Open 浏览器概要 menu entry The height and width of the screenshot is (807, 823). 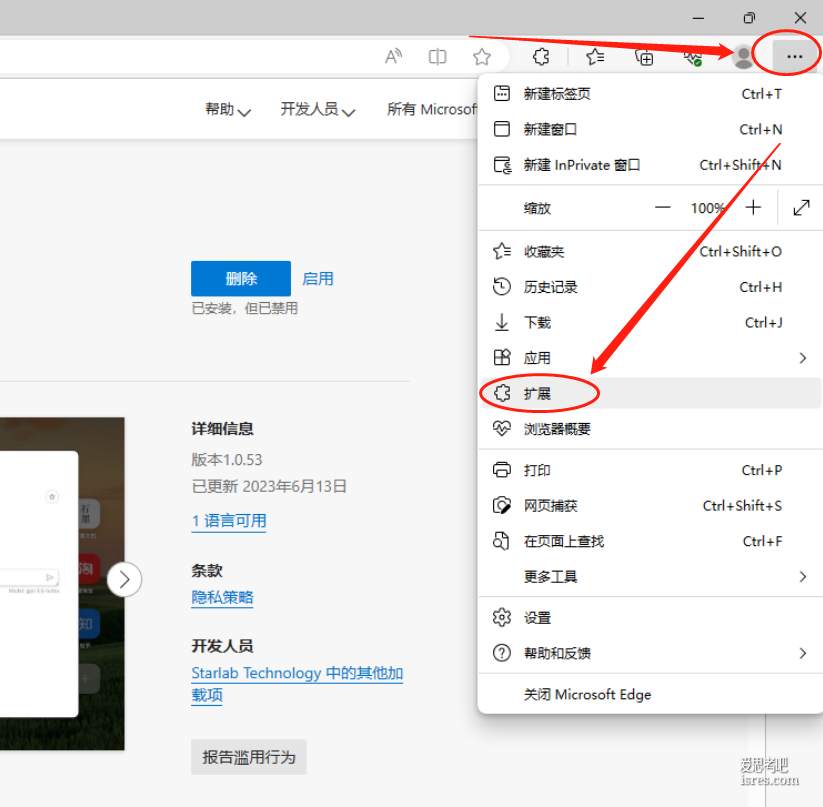[x=650, y=429]
